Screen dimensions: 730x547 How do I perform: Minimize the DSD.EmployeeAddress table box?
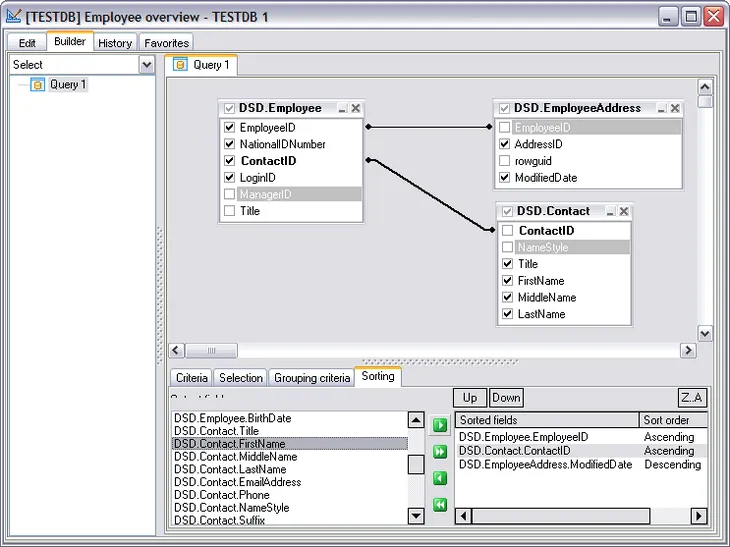point(662,108)
